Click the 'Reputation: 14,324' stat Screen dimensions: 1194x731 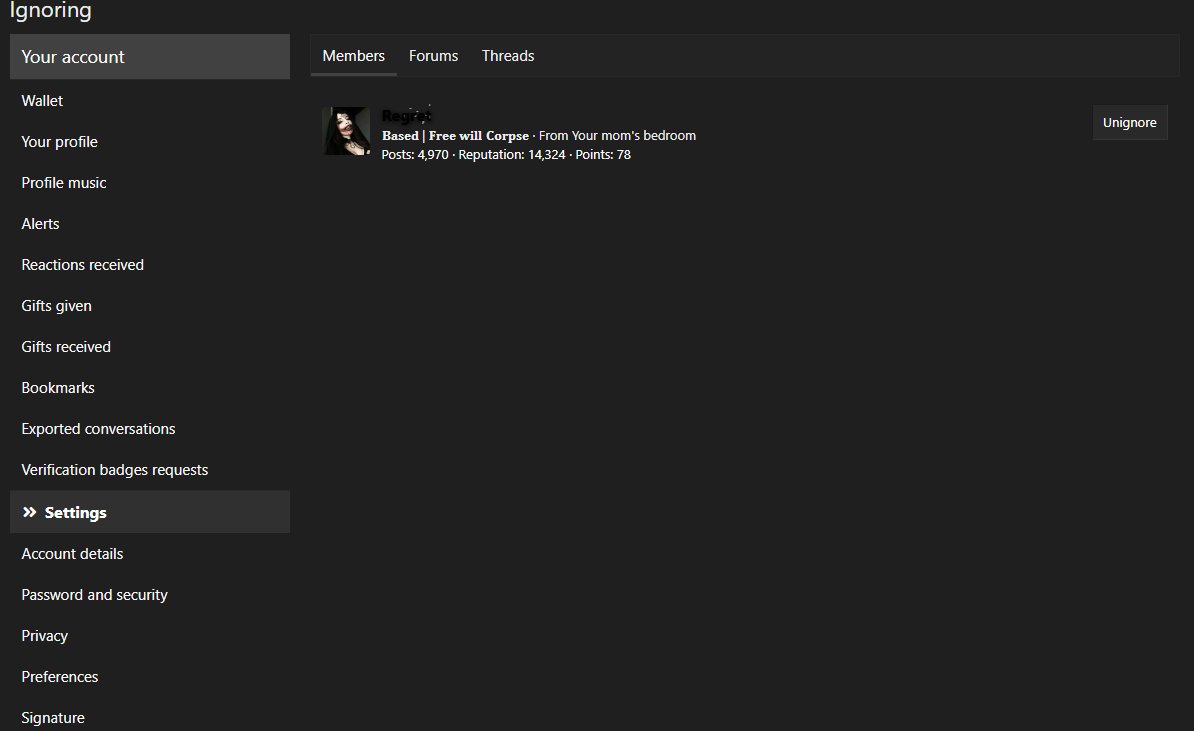click(x=512, y=155)
